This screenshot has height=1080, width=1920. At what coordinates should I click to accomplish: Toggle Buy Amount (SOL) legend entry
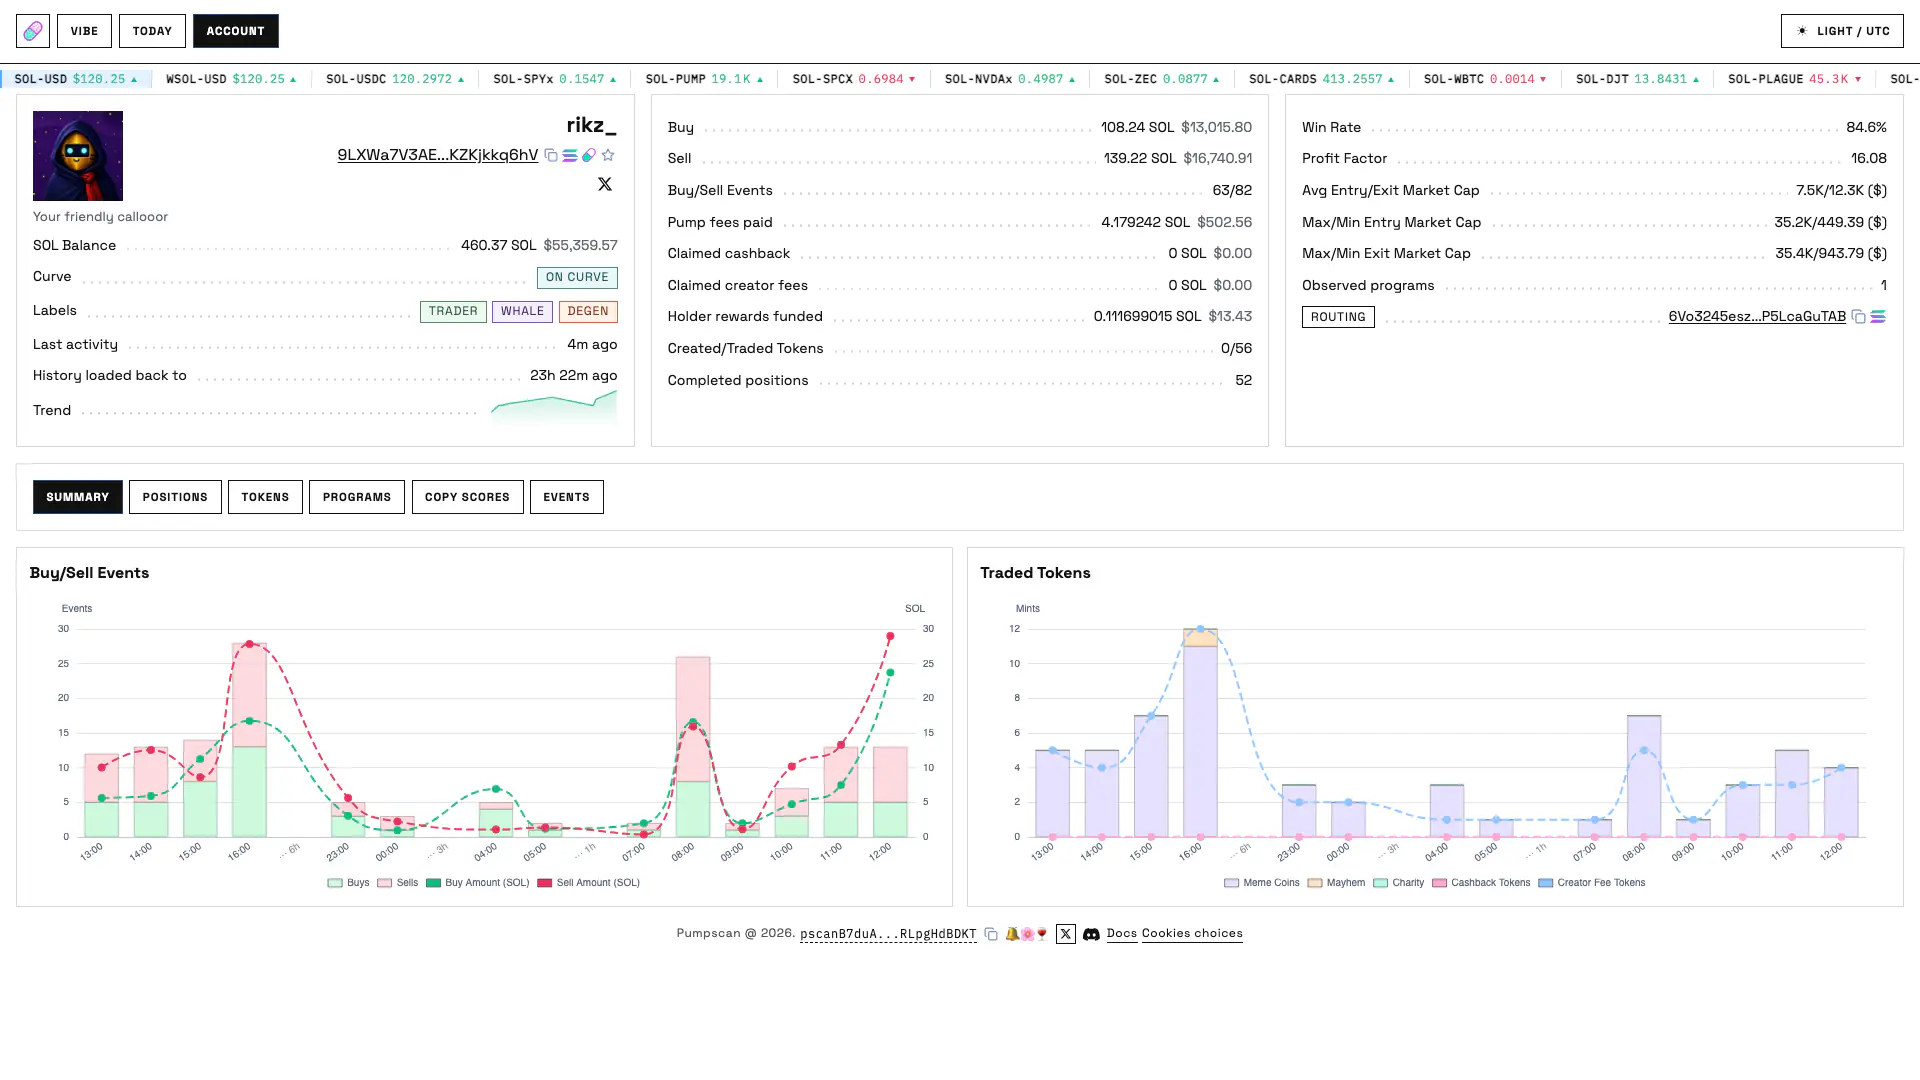coord(478,883)
